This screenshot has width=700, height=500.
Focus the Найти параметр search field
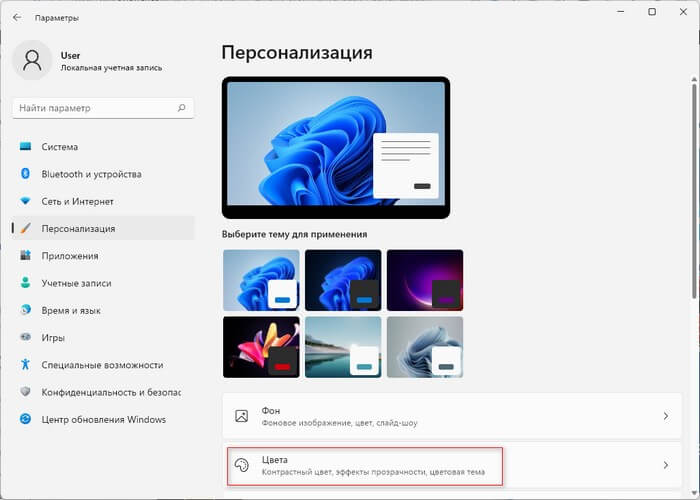pyautogui.click(x=103, y=108)
